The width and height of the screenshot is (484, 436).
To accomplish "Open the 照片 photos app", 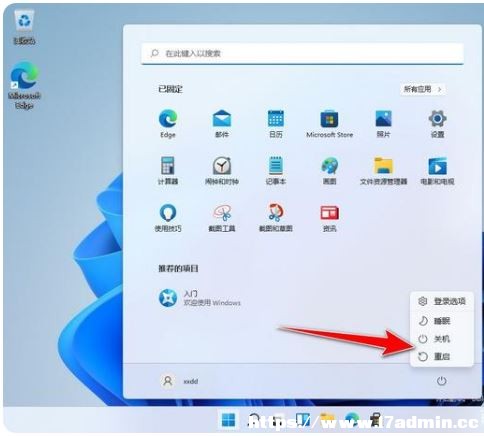I will point(383,123).
